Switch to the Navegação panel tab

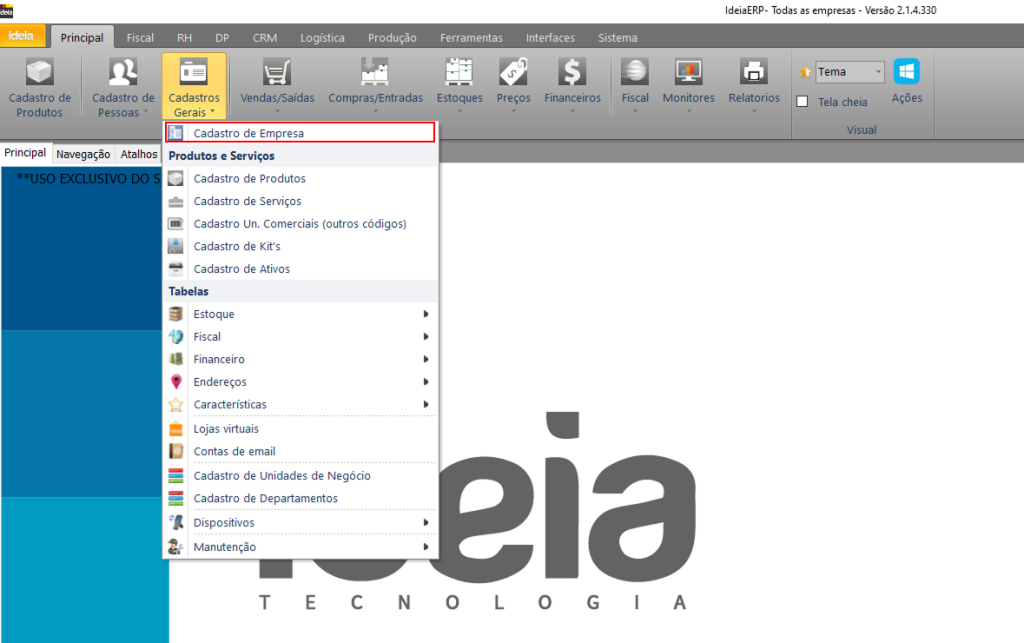tap(83, 154)
